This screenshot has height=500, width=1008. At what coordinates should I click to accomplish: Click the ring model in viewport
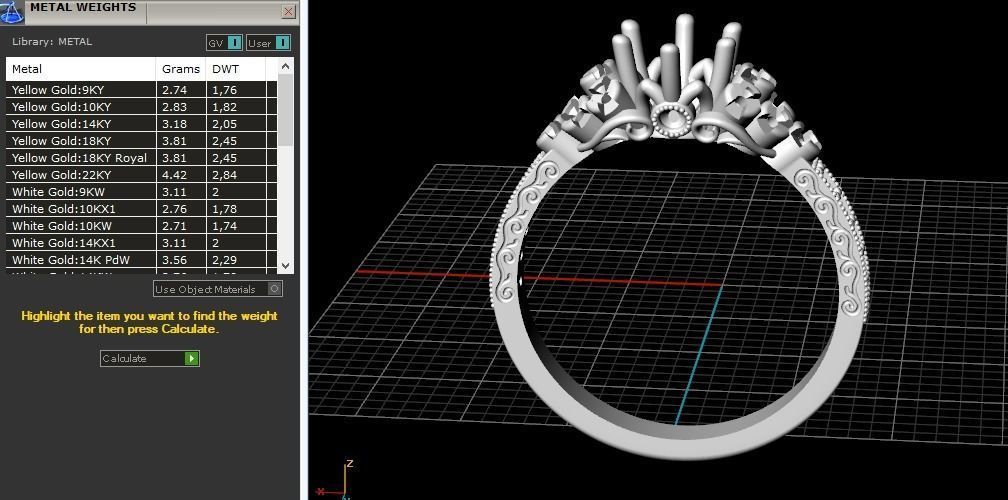[x=680, y=238]
